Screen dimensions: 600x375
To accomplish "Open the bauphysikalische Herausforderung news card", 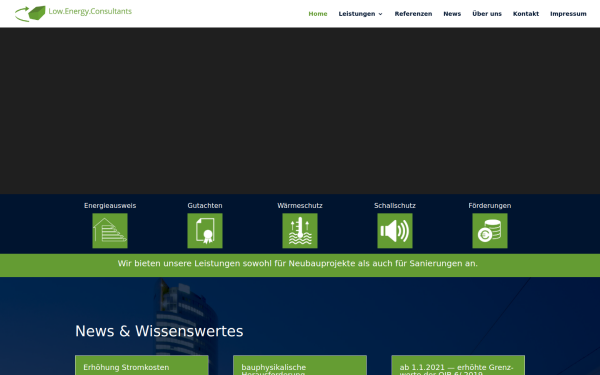I will click(x=300, y=365).
